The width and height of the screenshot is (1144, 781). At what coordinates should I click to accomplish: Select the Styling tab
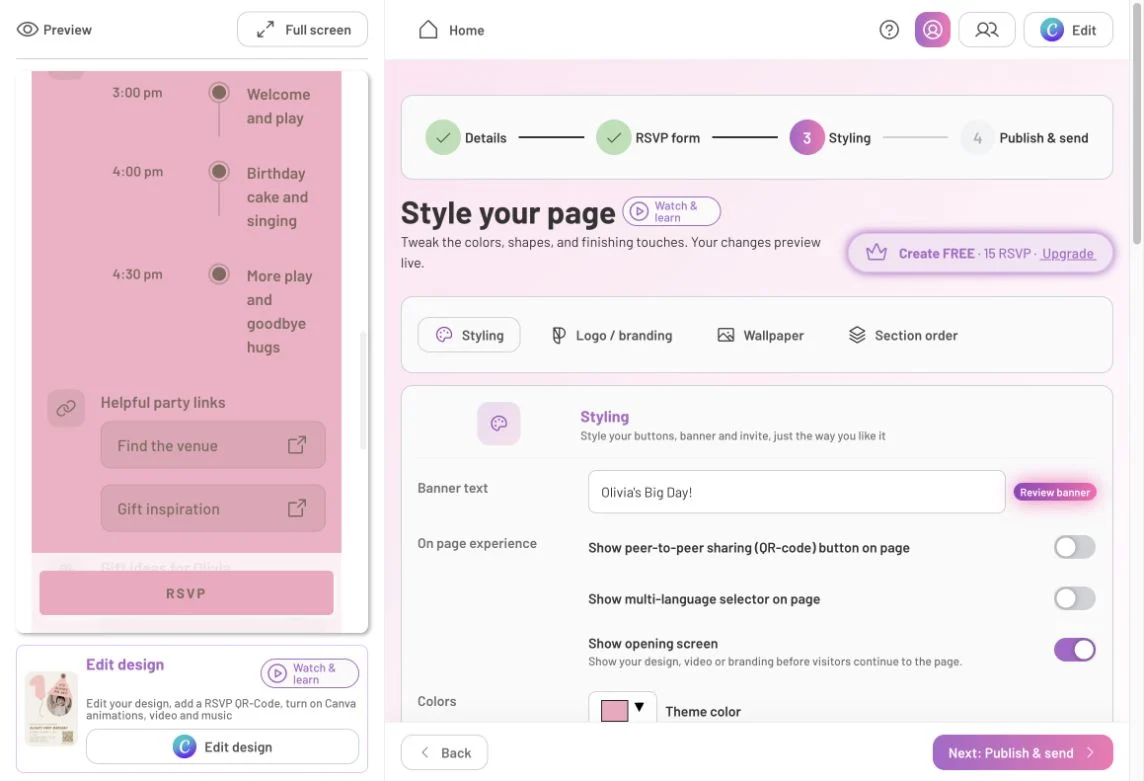[x=468, y=335]
